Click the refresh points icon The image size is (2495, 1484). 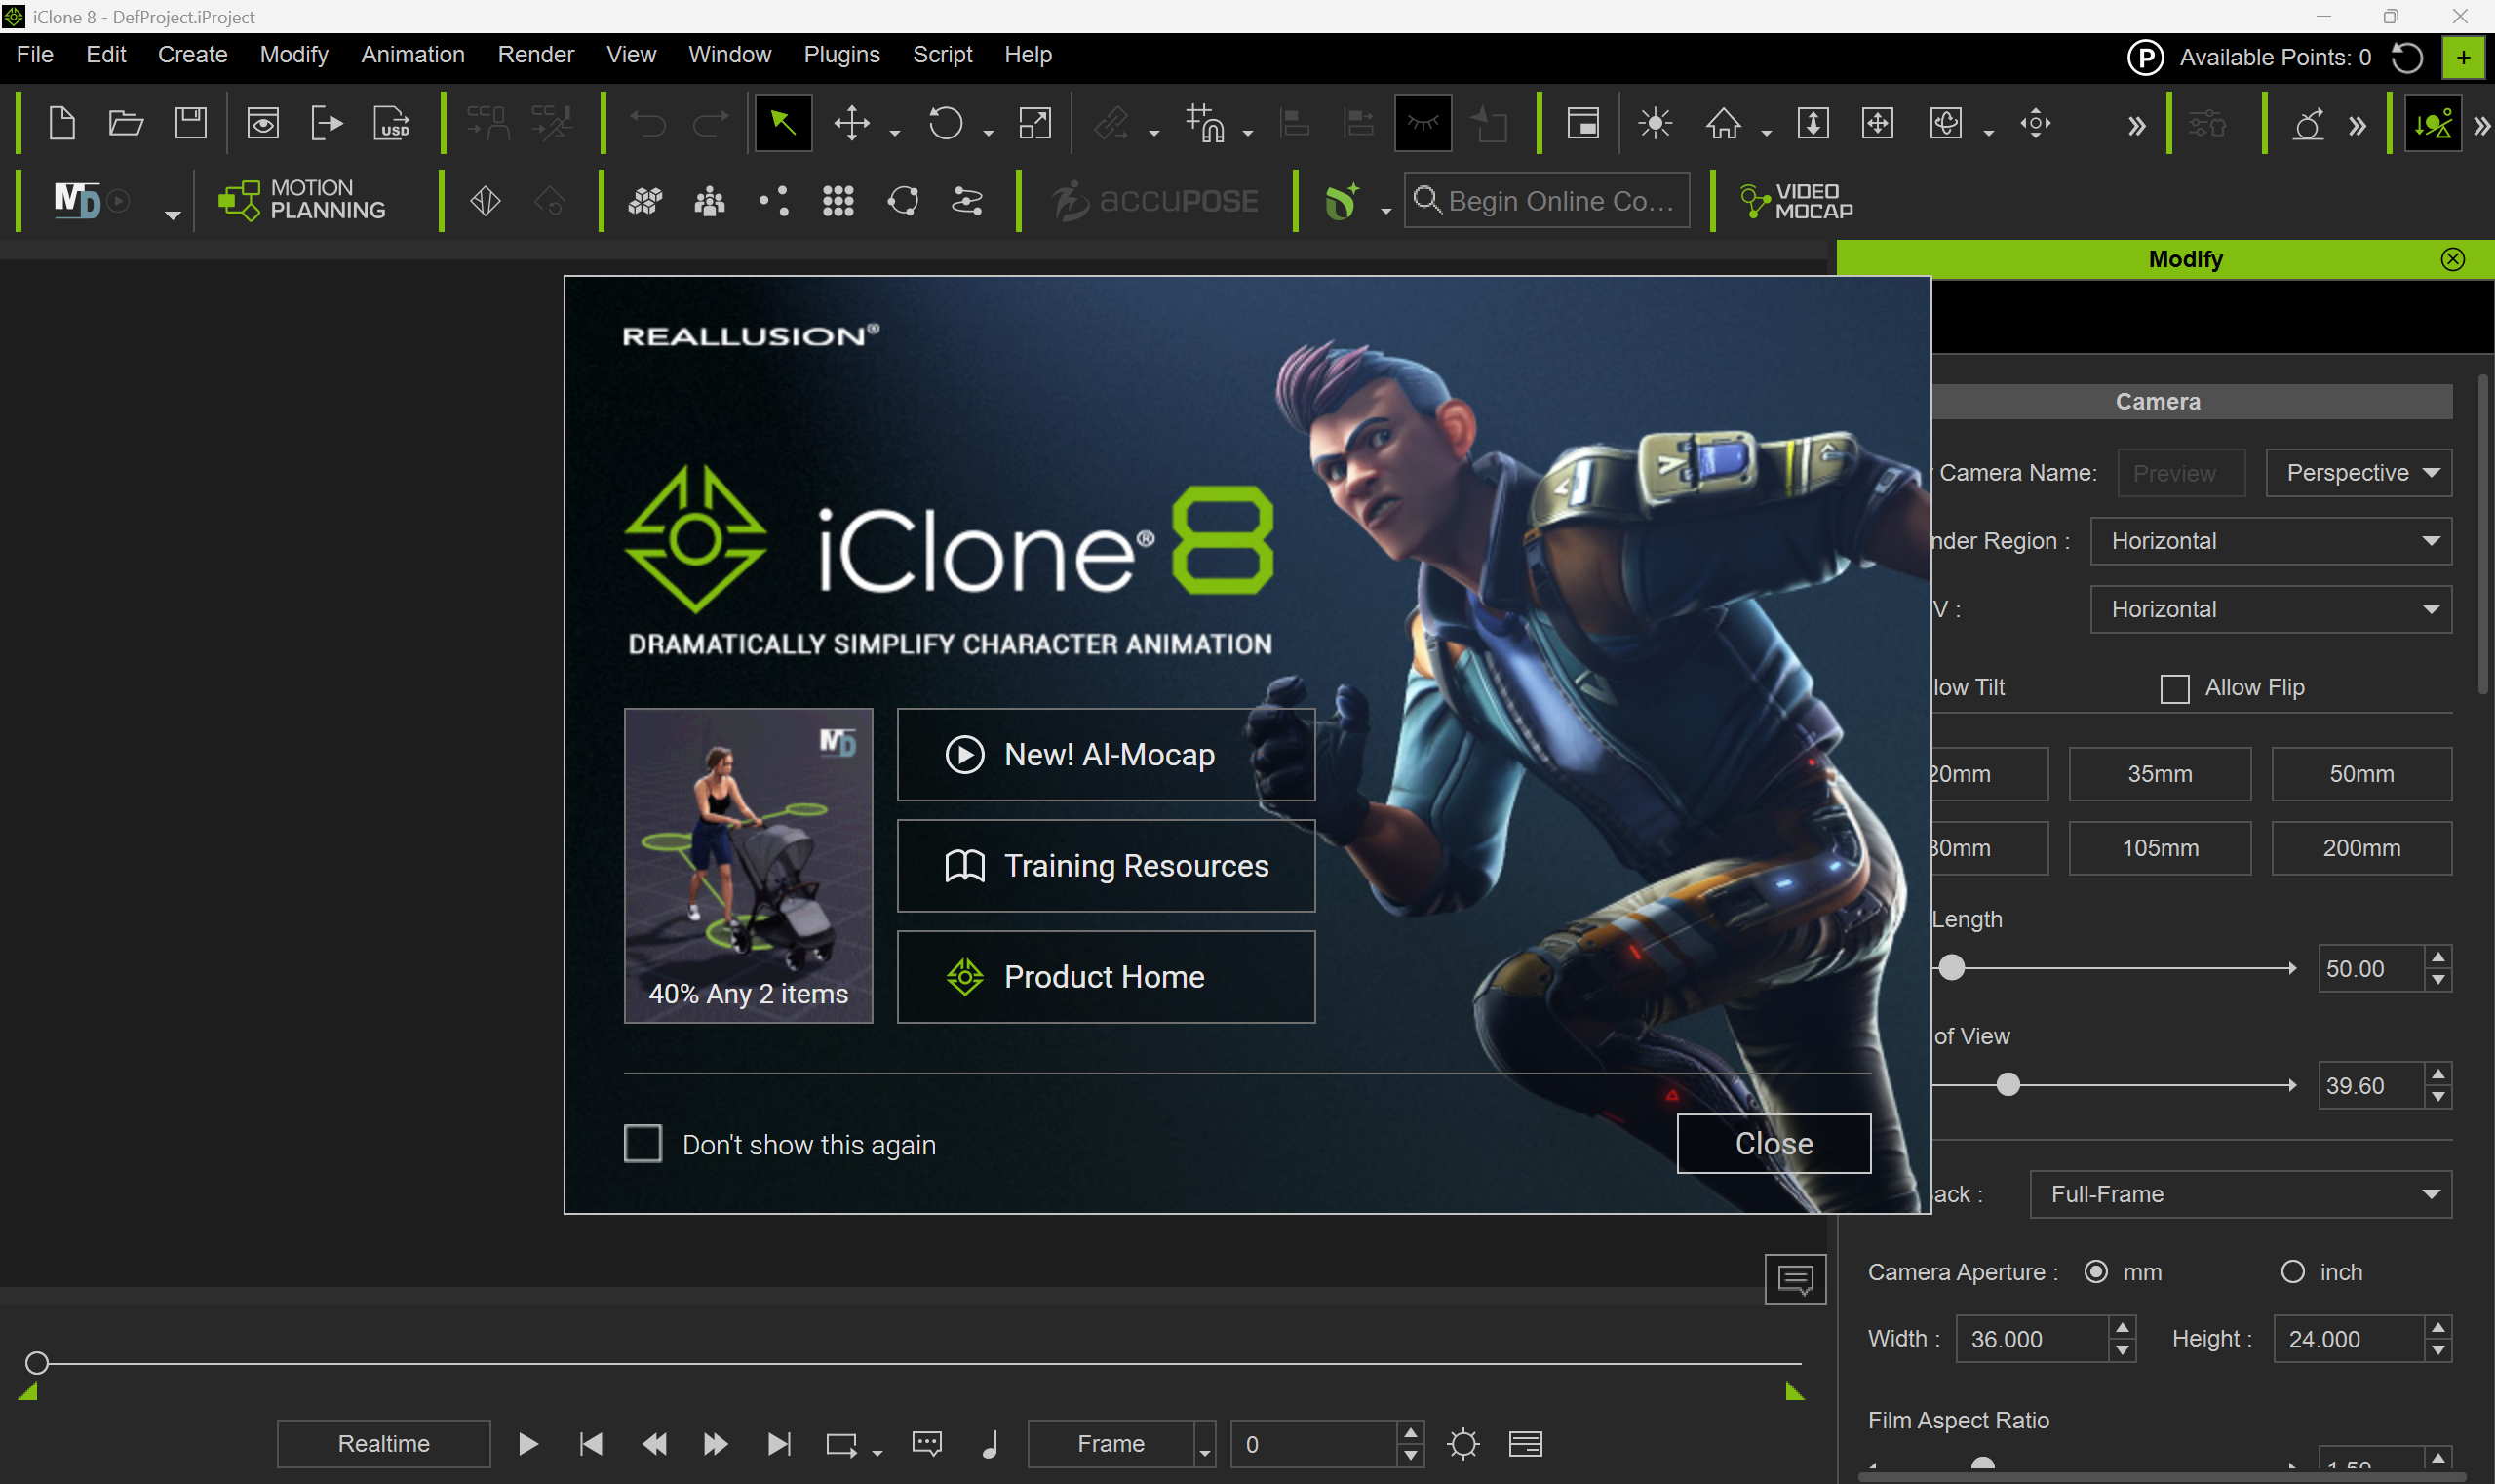coord(2407,58)
